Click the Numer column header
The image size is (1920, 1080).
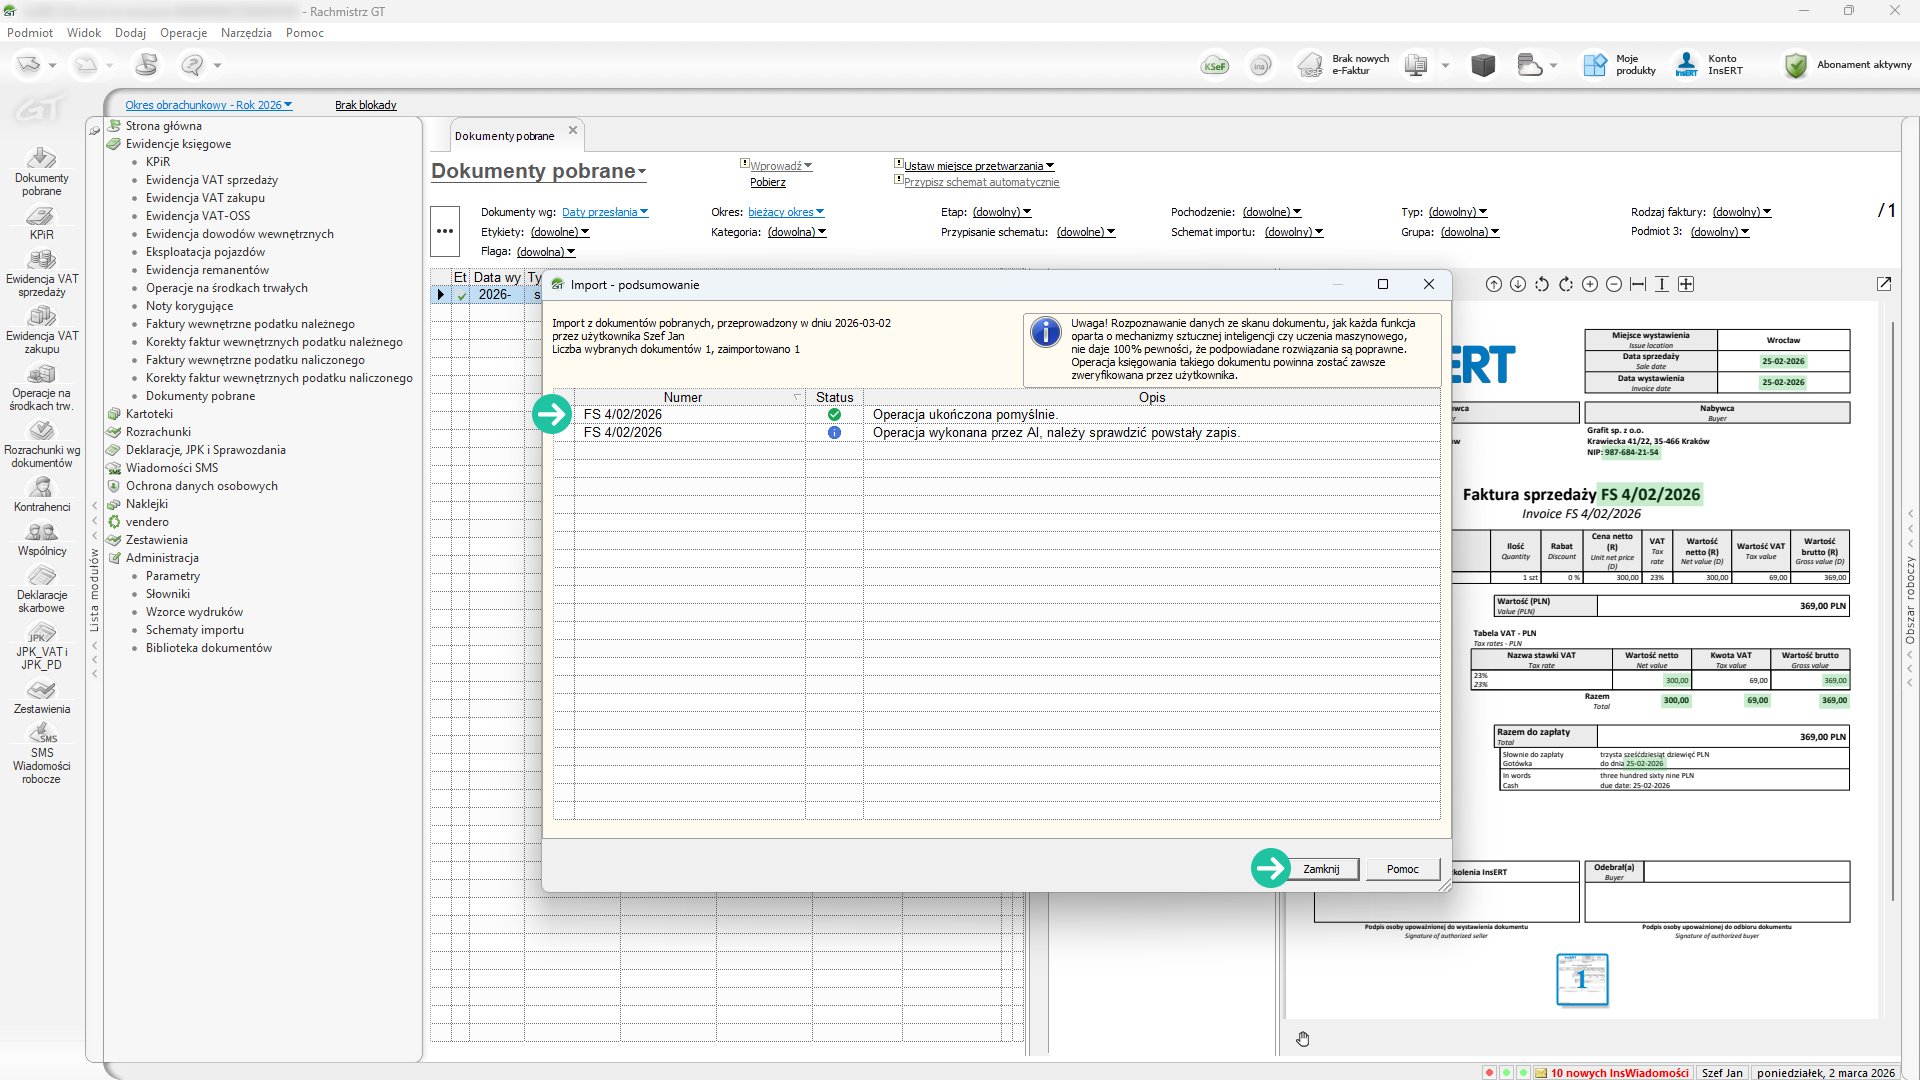[683, 397]
